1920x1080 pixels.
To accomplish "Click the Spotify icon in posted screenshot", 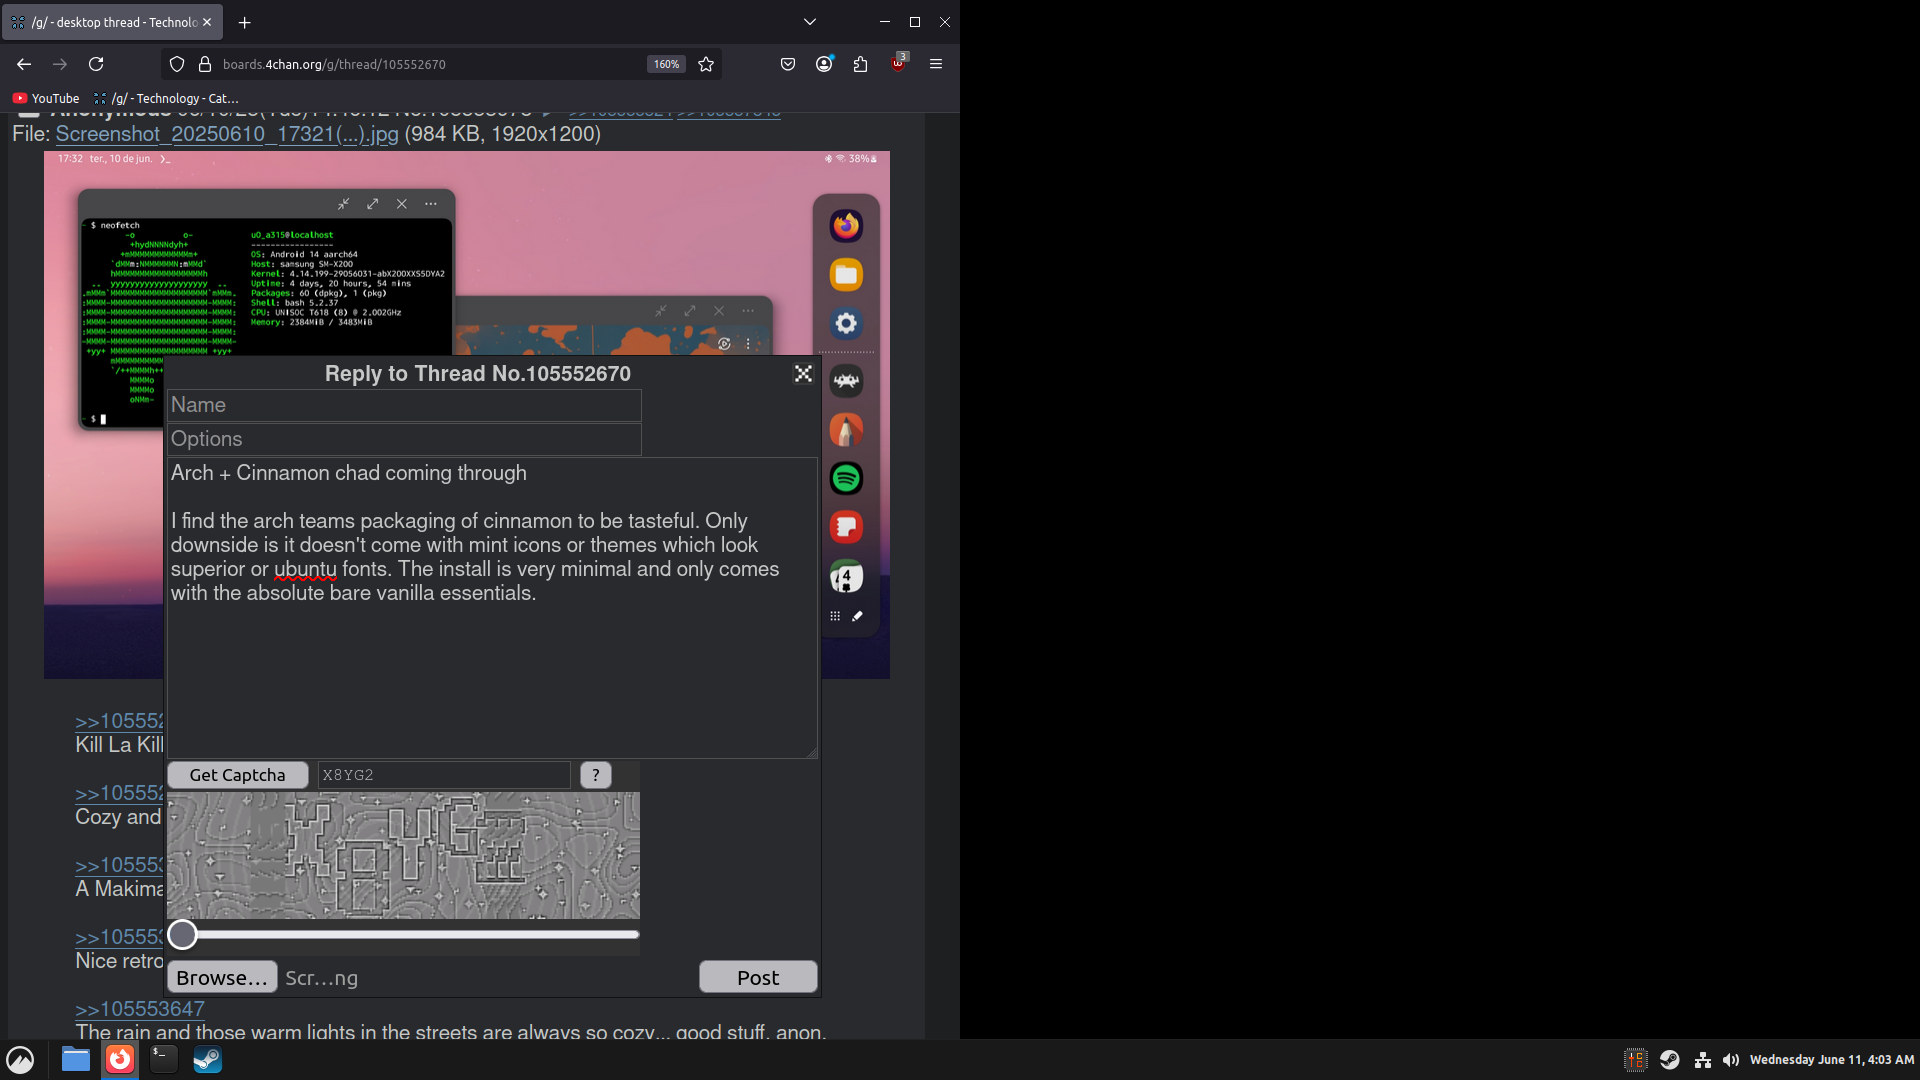I will (846, 478).
